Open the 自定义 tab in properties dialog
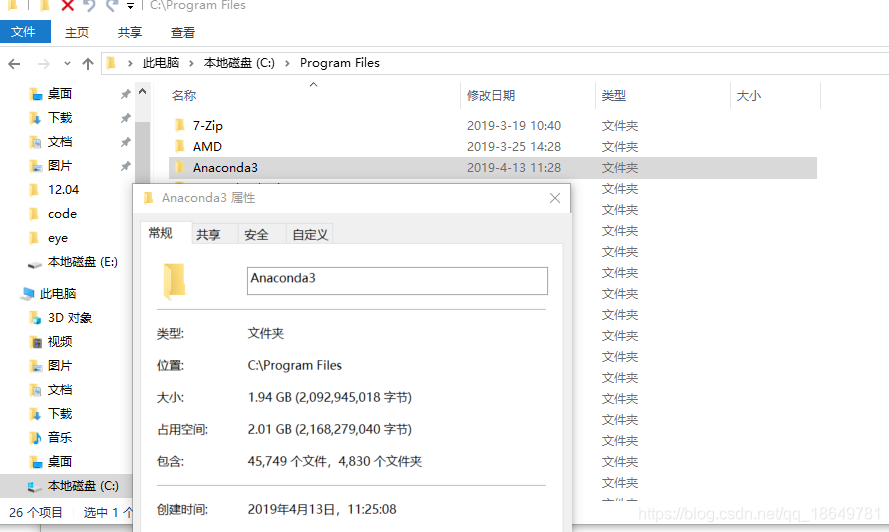Screen dimensions: 889x532 pos(310,234)
